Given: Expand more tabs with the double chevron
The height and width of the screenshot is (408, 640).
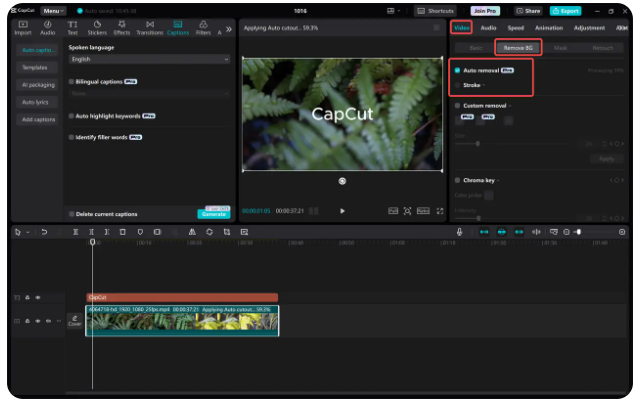Looking at the screenshot, I should pos(229,29).
